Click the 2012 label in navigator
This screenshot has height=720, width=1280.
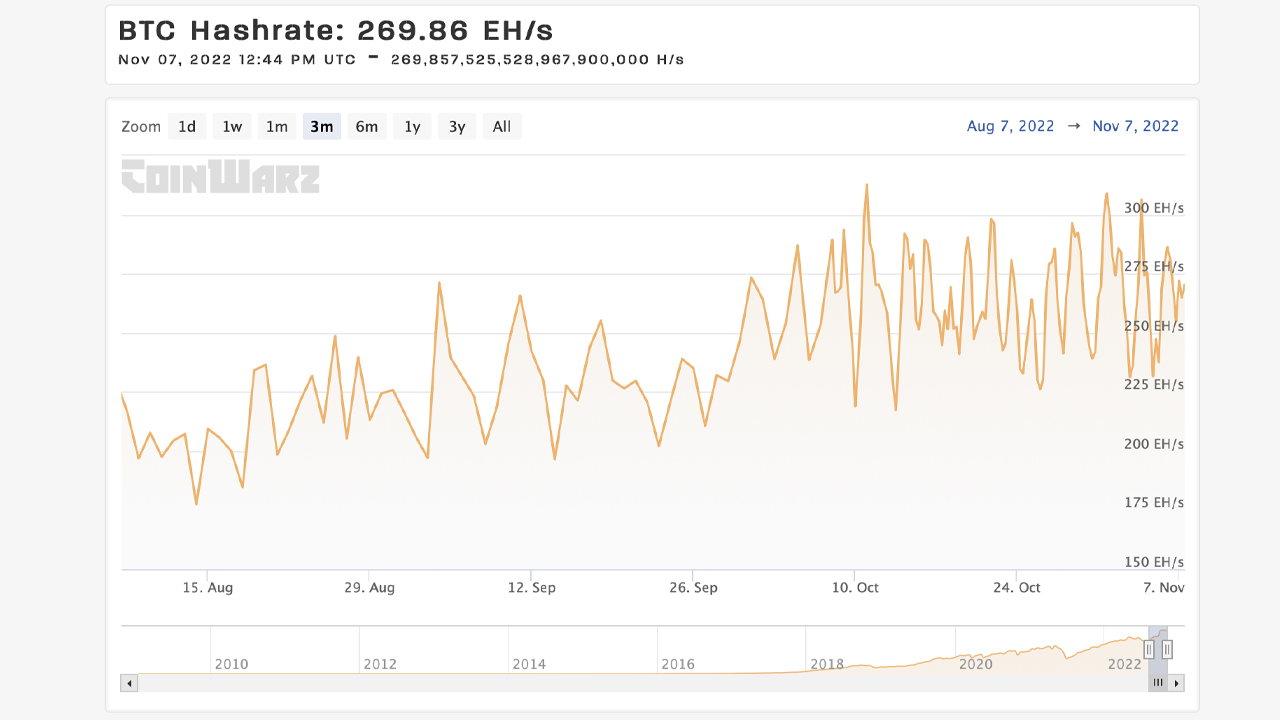tap(380, 664)
